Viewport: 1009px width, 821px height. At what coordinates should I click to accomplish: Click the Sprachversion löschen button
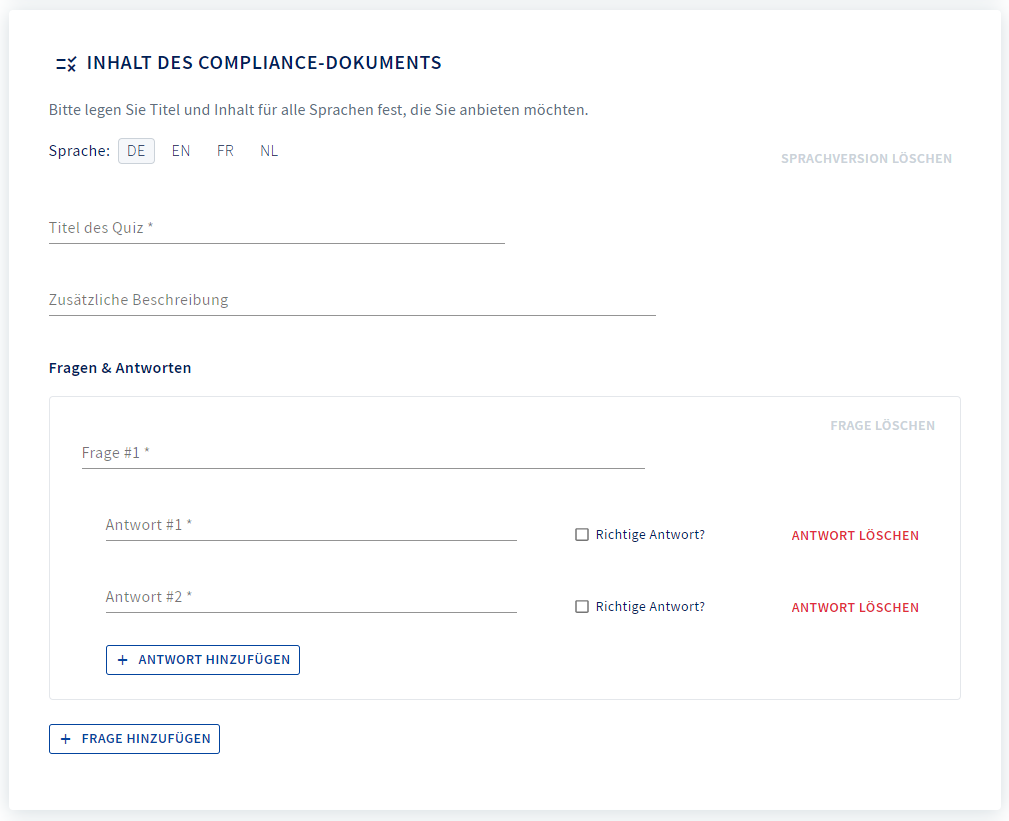point(866,158)
